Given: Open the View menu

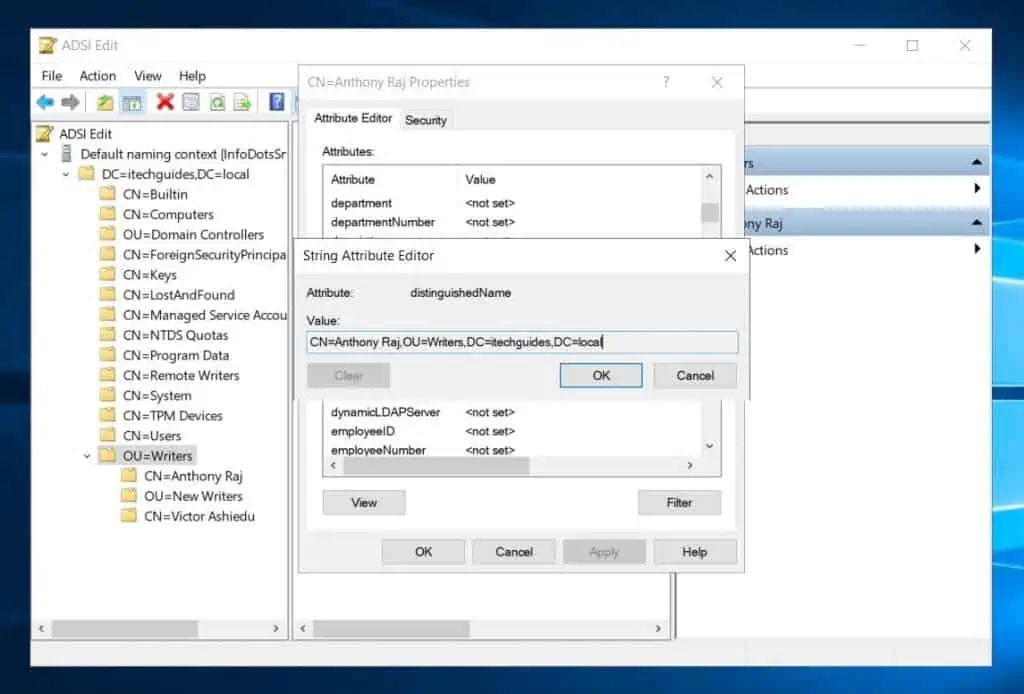Looking at the screenshot, I should tap(148, 76).
